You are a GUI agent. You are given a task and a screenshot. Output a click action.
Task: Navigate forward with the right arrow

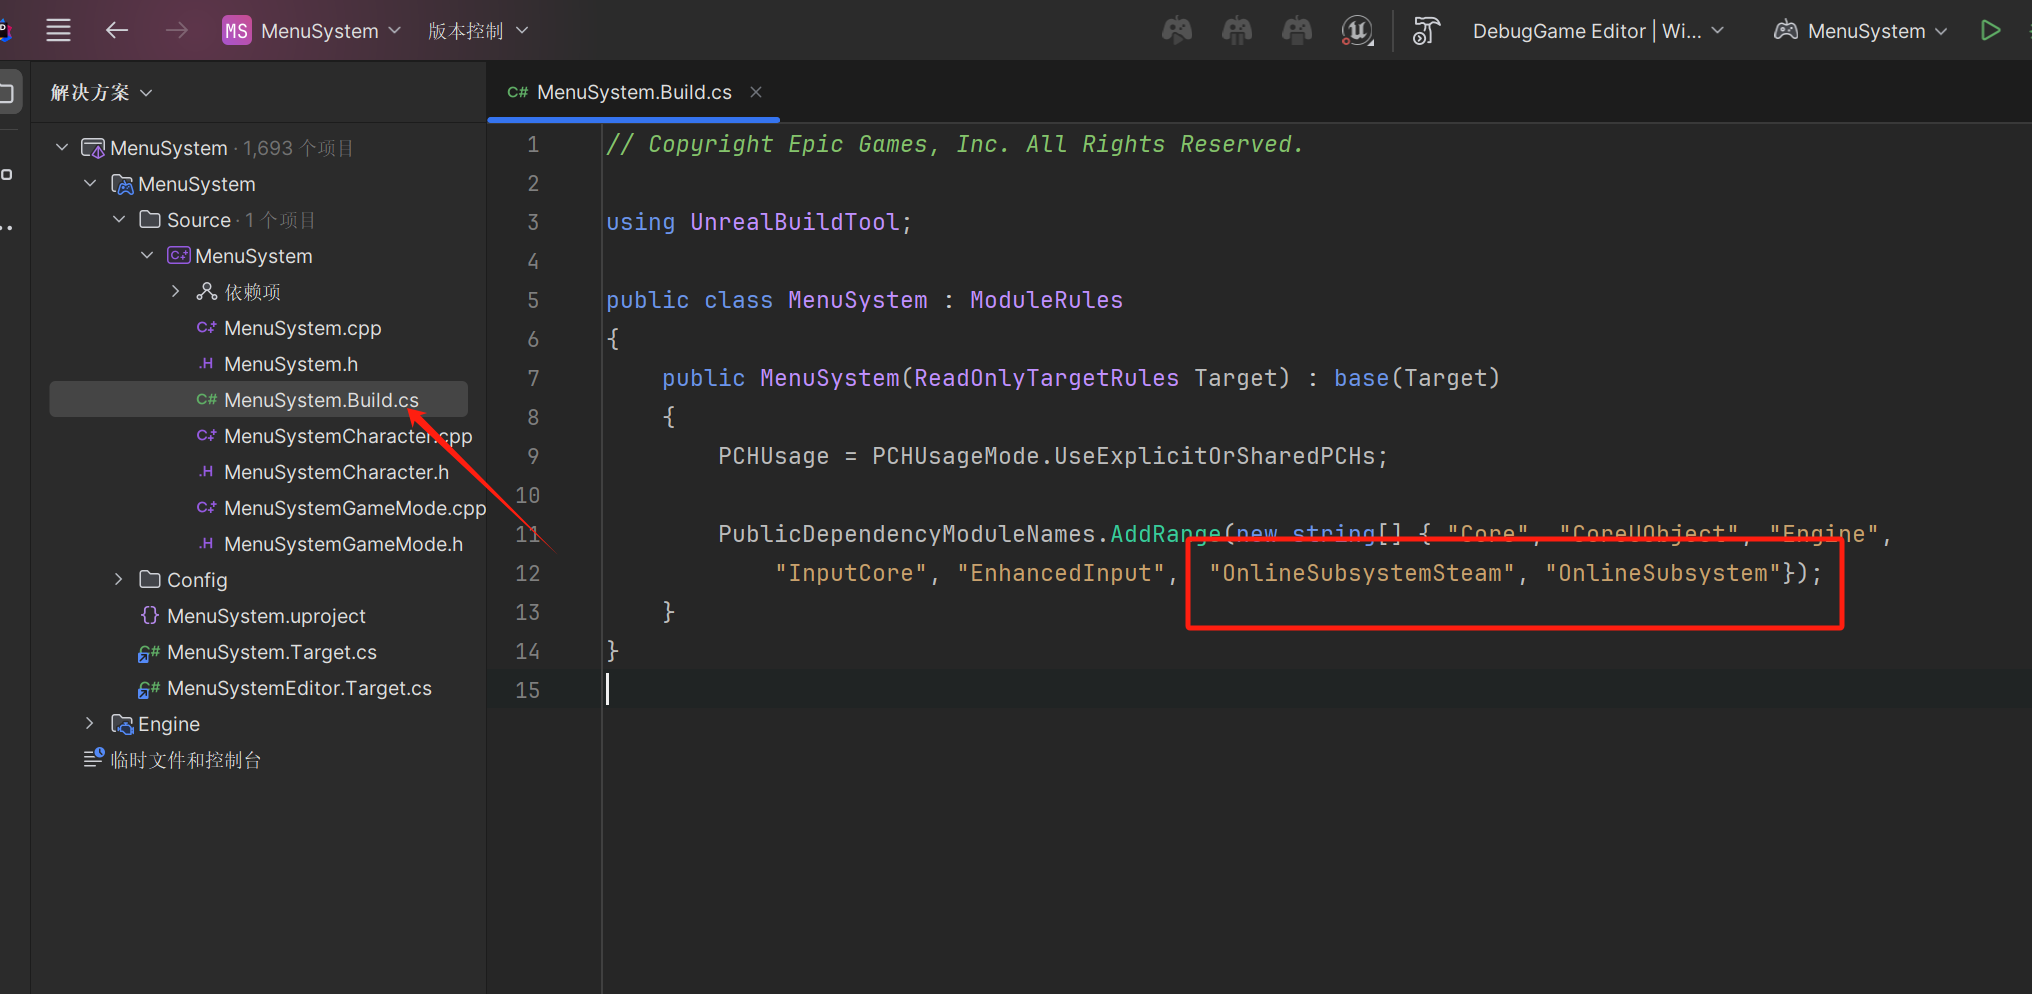tap(177, 31)
